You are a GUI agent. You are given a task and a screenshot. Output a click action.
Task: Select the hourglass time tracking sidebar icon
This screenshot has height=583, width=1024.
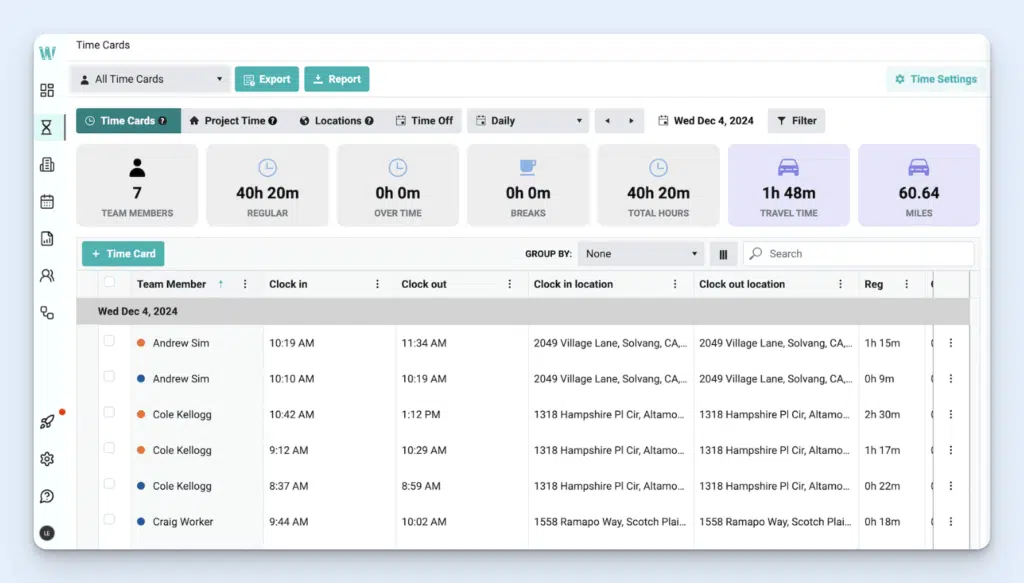(47, 128)
